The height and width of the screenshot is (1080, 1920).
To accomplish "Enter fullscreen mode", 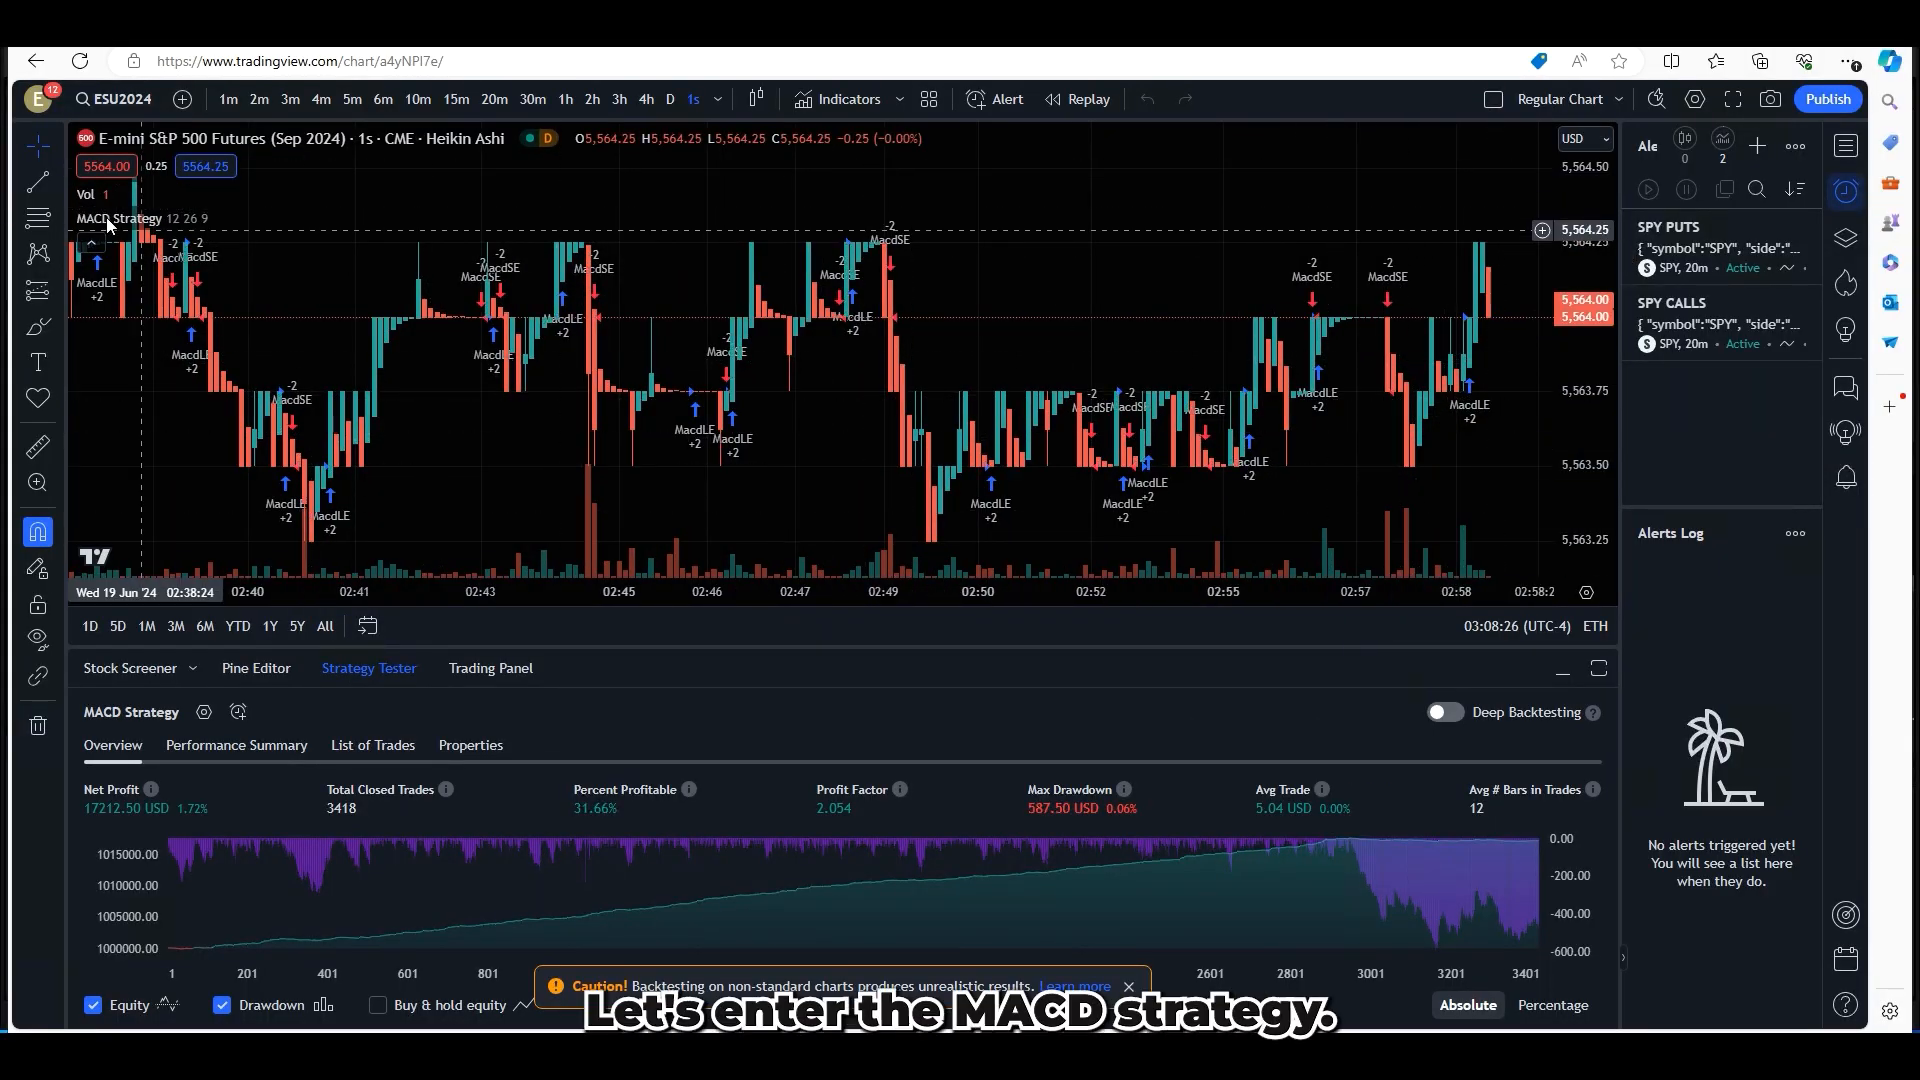I will (1733, 99).
